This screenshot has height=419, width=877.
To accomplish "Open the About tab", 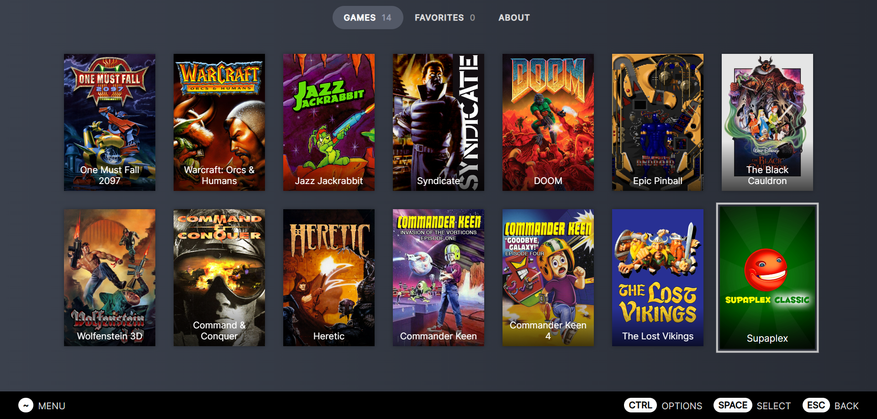I will pyautogui.click(x=514, y=17).
